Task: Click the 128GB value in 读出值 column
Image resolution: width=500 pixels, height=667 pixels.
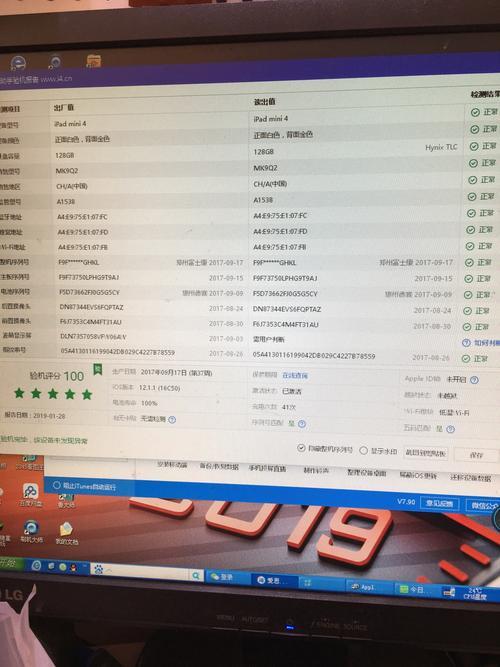Action: [263, 151]
